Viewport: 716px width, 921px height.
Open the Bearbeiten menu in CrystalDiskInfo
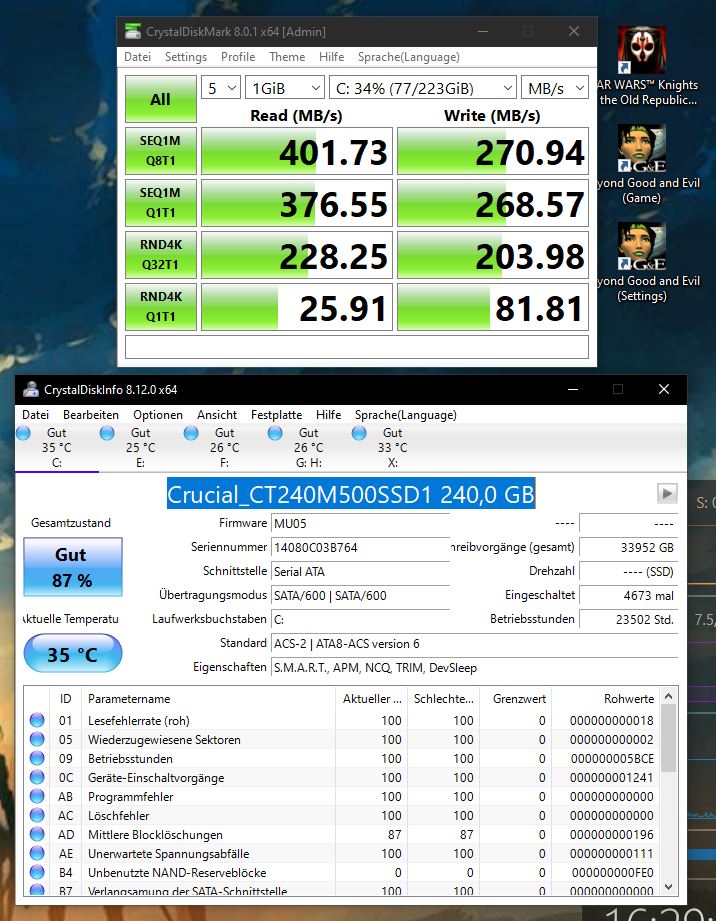[91, 415]
